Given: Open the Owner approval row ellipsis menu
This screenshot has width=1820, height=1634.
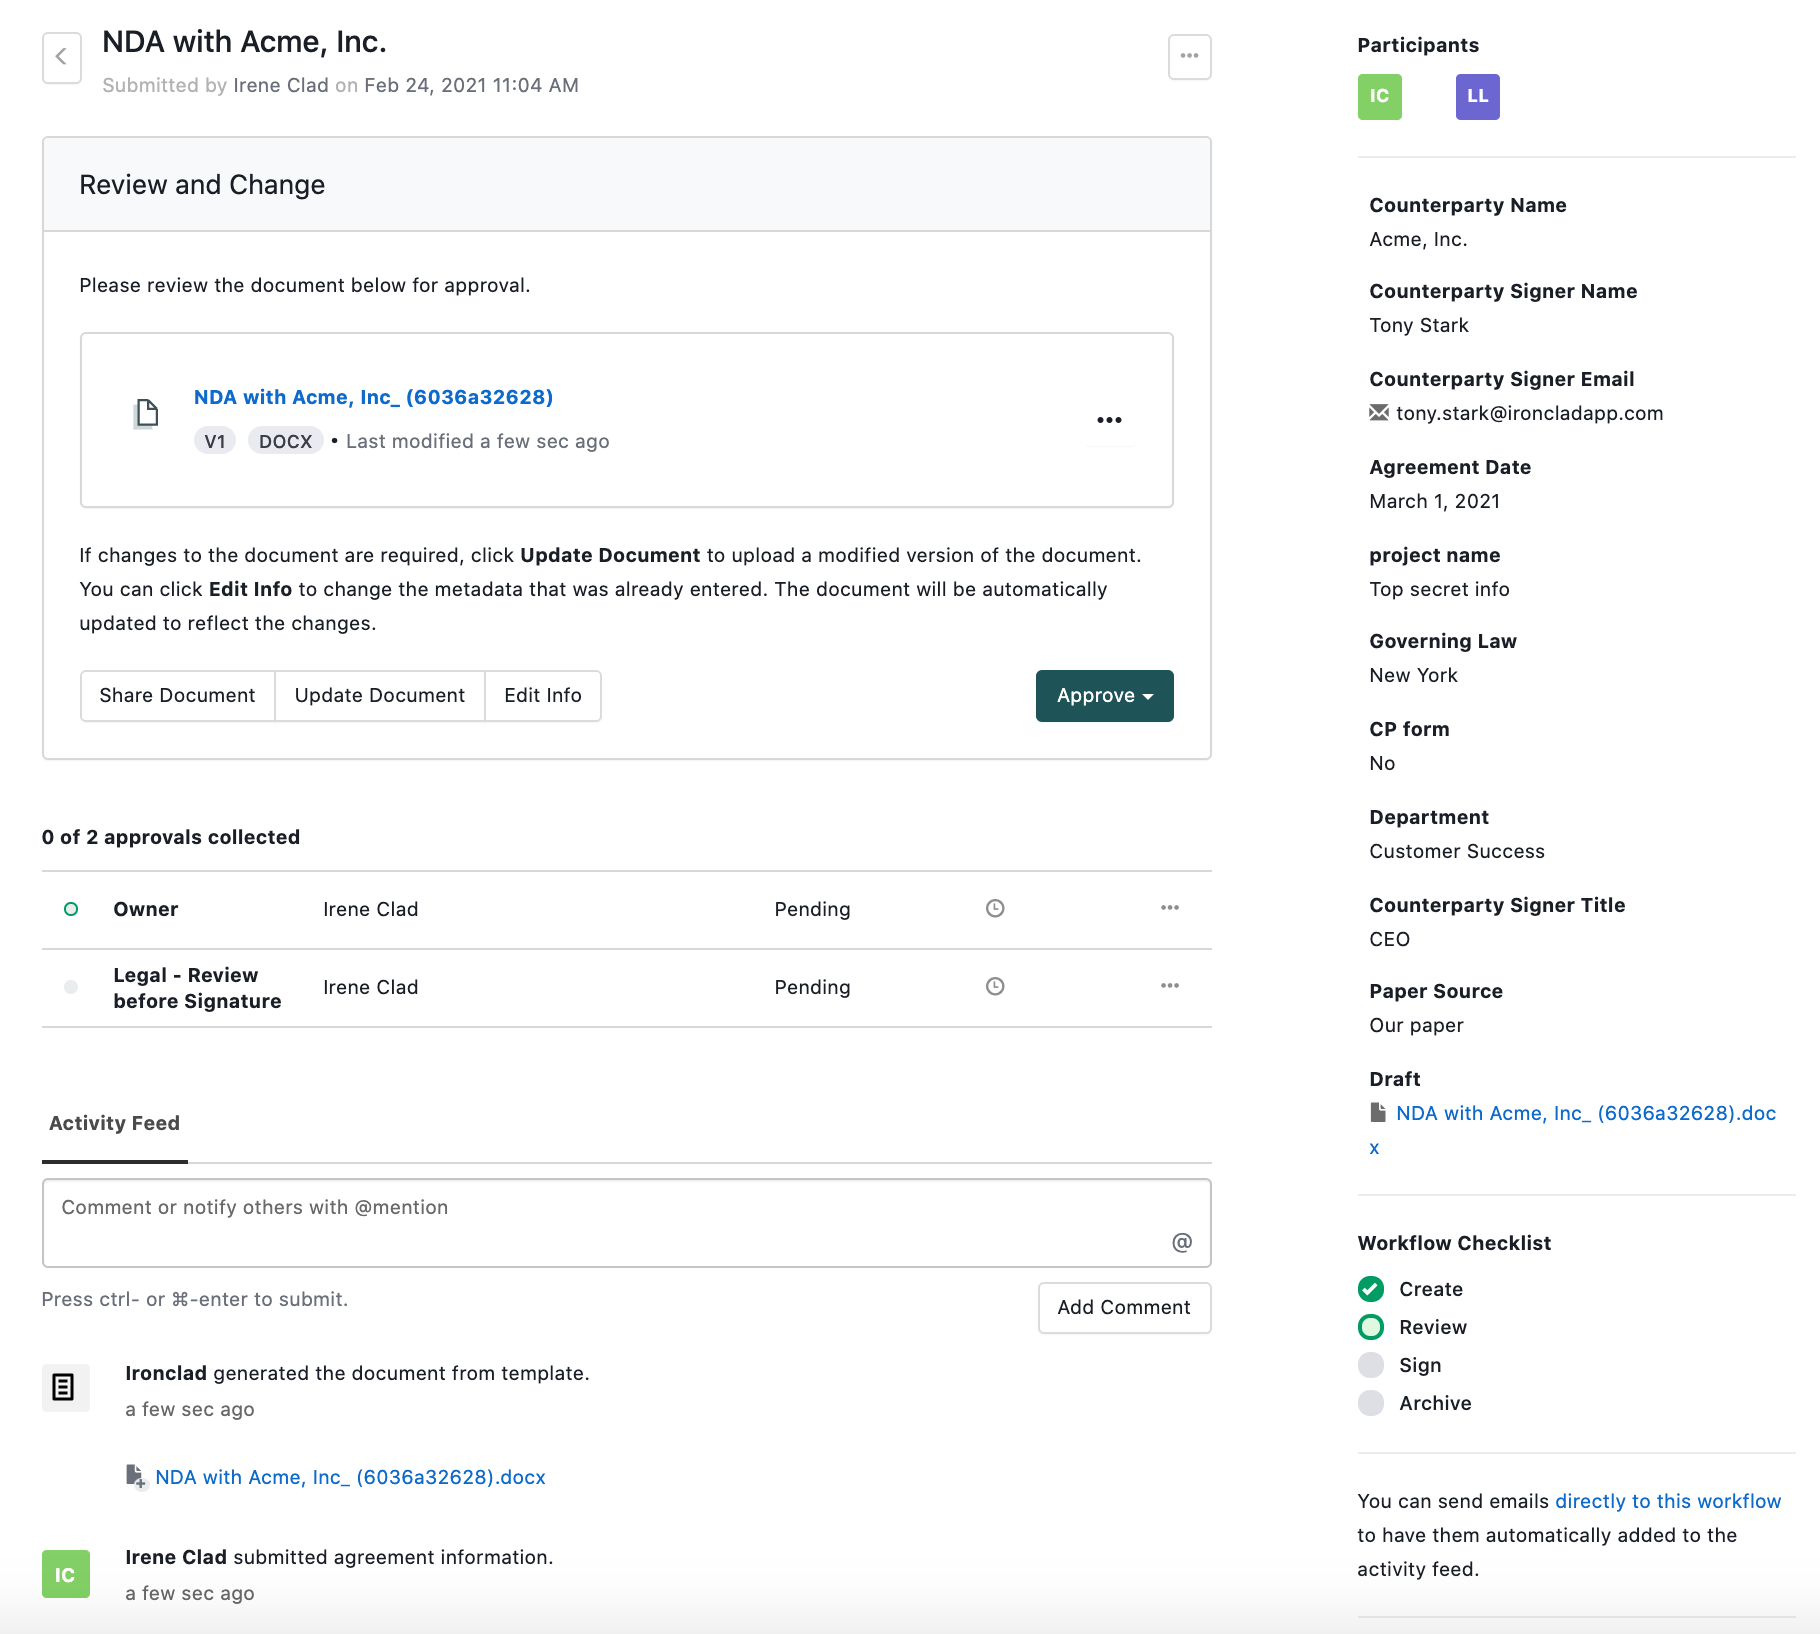Looking at the screenshot, I should tap(1169, 908).
